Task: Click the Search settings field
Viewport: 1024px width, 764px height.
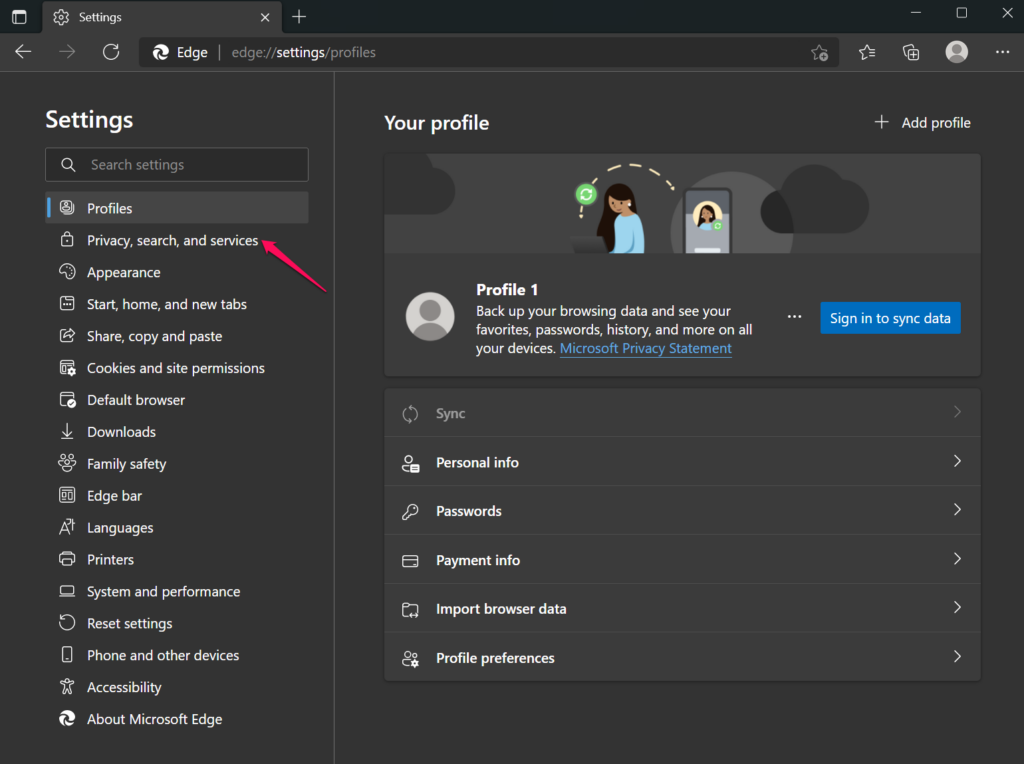Action: coord(176,165)
